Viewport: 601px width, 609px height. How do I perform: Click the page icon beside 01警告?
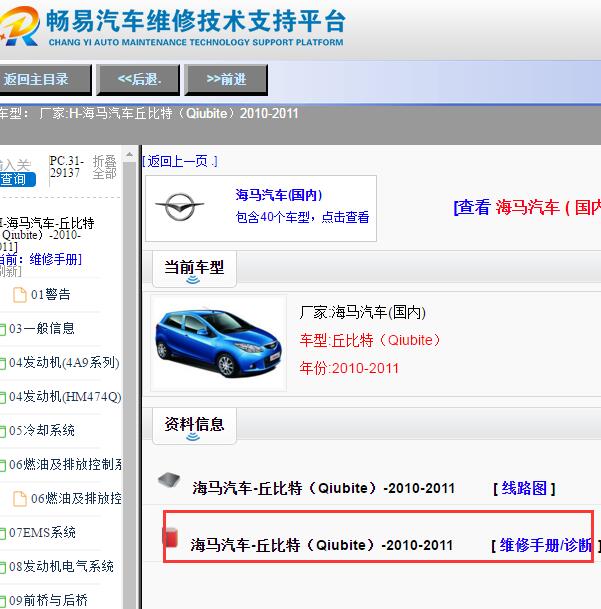[x=19, y=295]
